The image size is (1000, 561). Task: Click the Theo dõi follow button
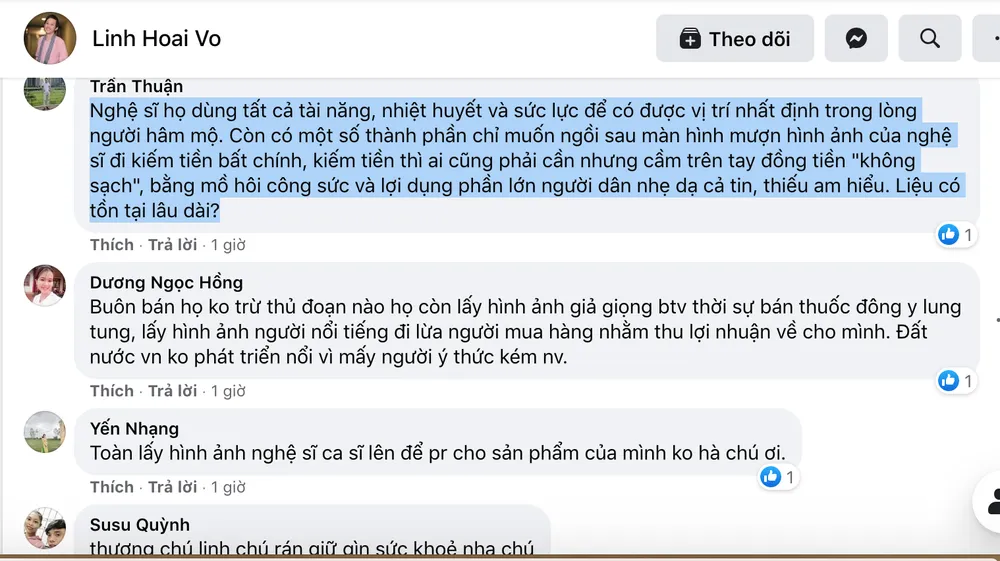(x=734, y=39)
